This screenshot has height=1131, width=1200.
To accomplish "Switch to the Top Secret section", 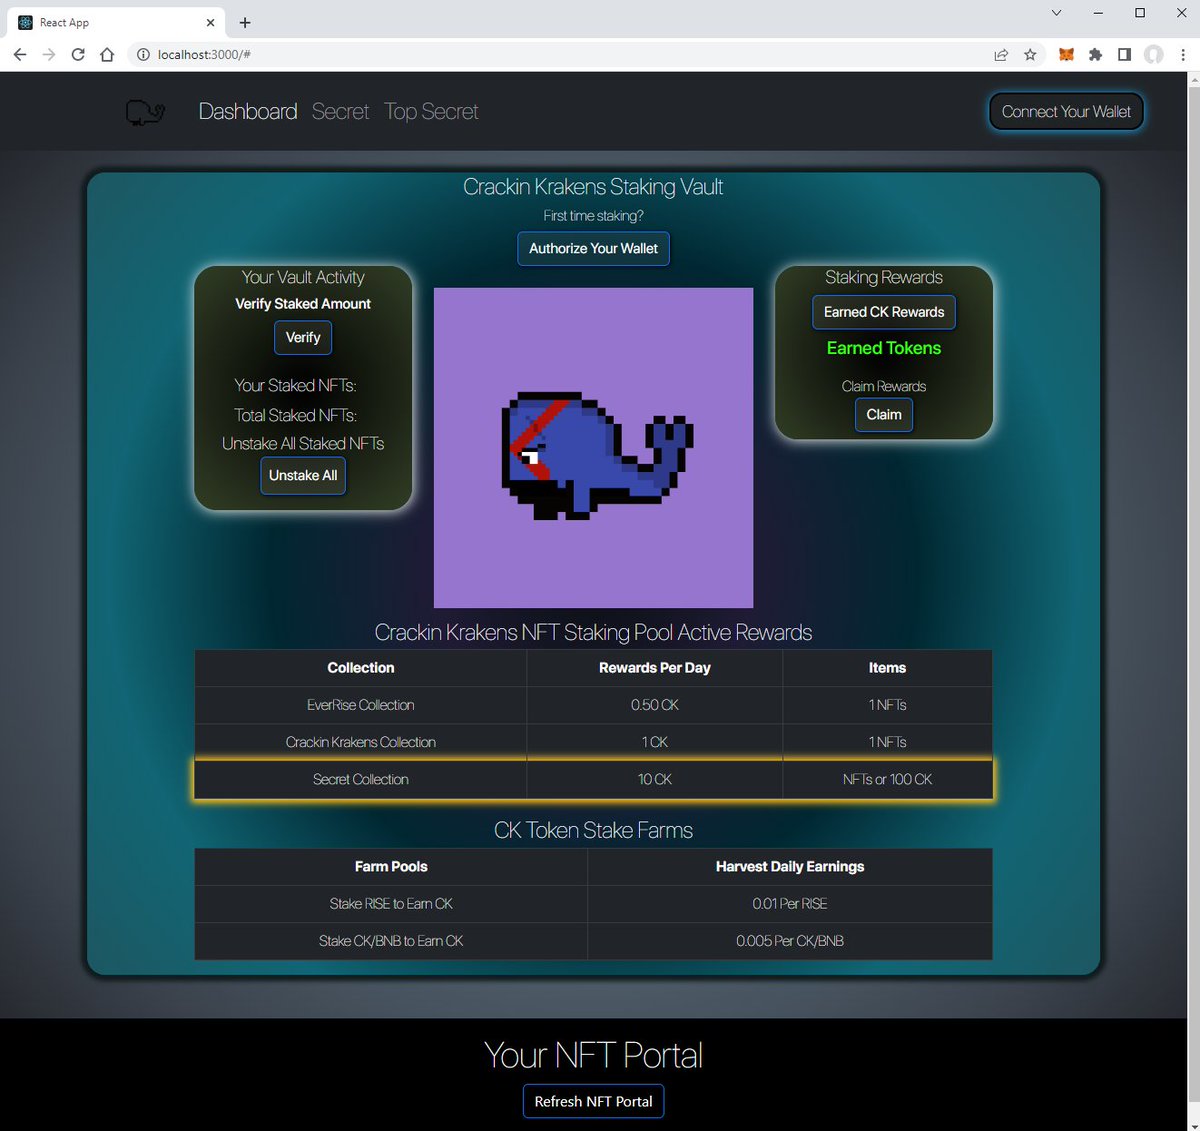I will pyautogui.click(x=431, y=111).
